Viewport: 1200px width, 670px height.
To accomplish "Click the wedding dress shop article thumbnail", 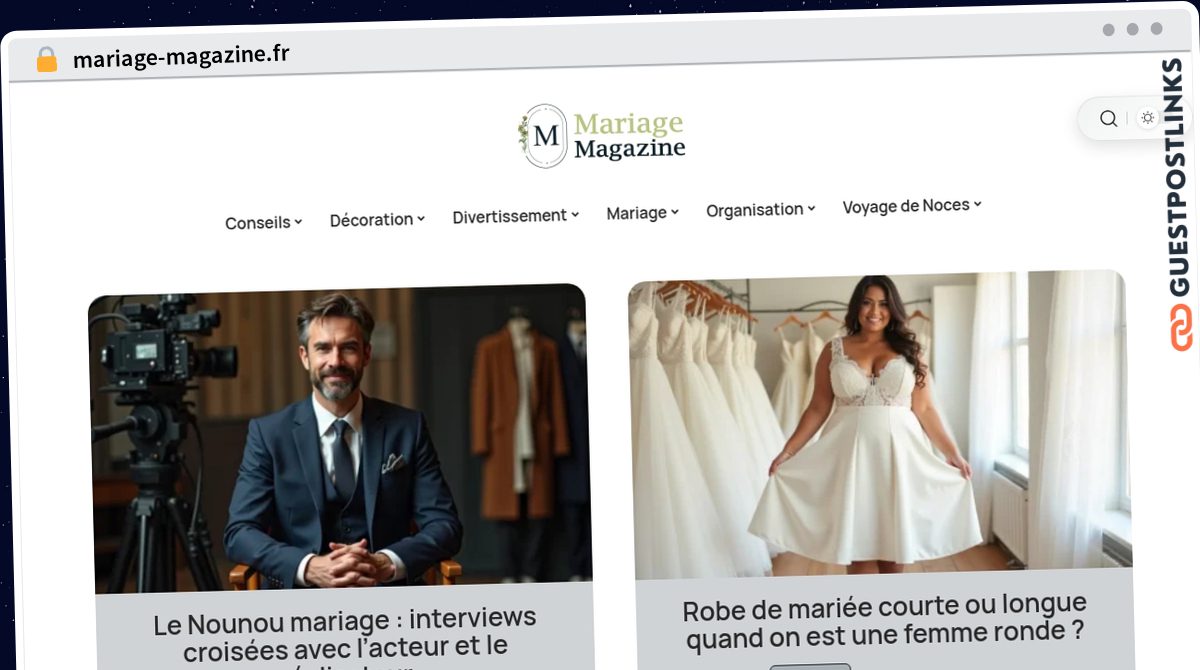I will click(880, 424).
